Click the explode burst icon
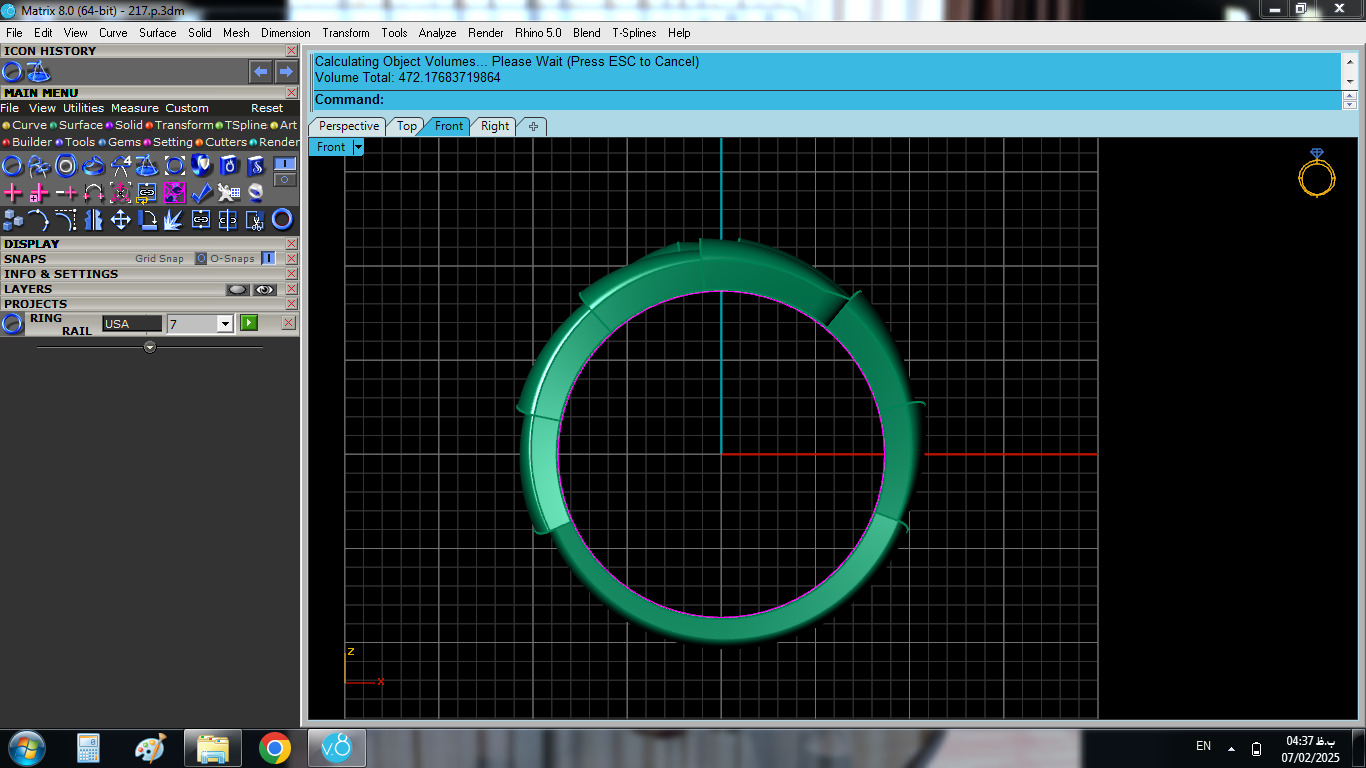1366x768 pixels. [174, 220]
